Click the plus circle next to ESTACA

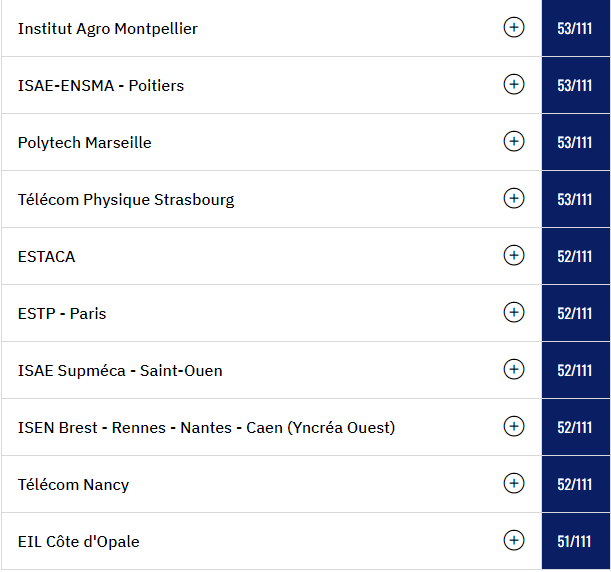[x=514, y=255]
